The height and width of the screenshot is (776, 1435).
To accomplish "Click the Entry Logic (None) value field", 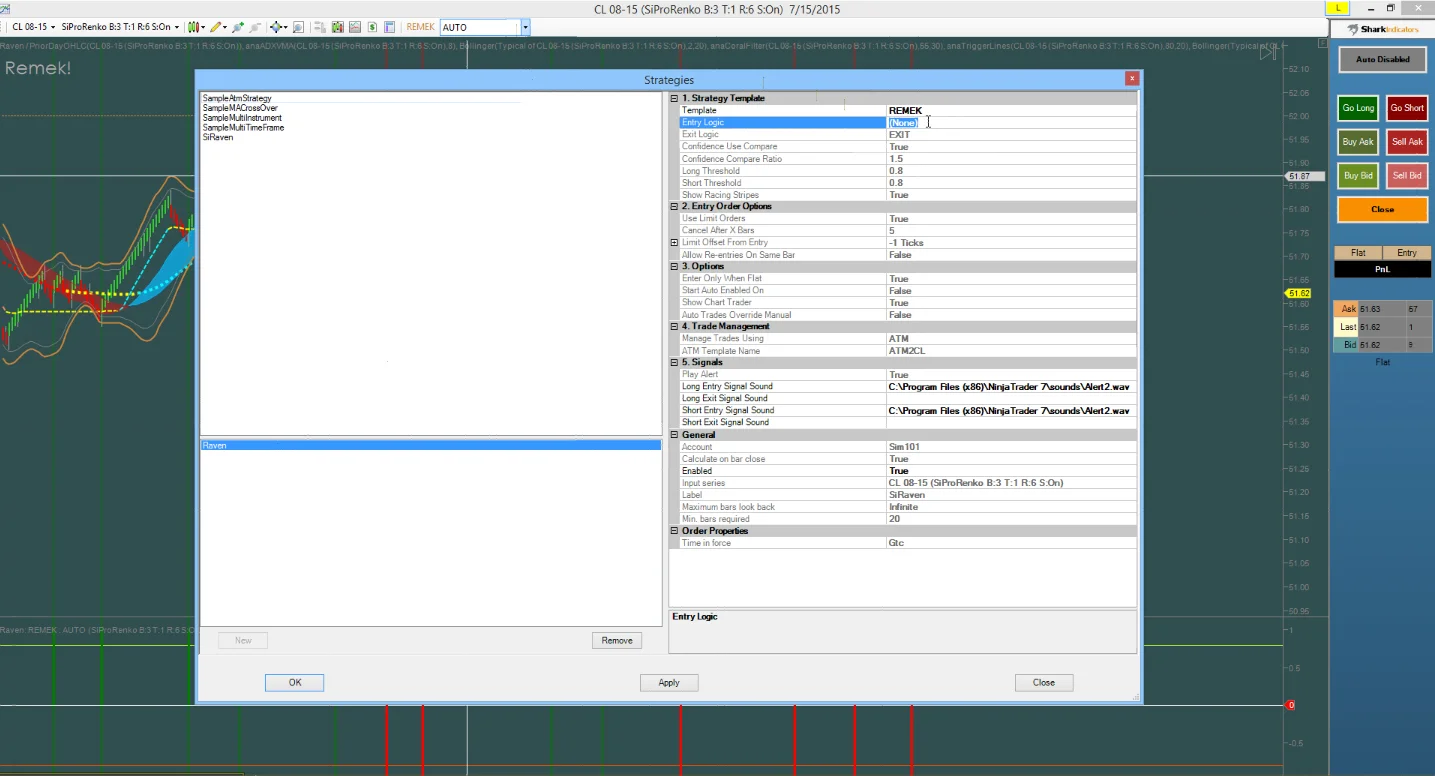I will 1011,122.
